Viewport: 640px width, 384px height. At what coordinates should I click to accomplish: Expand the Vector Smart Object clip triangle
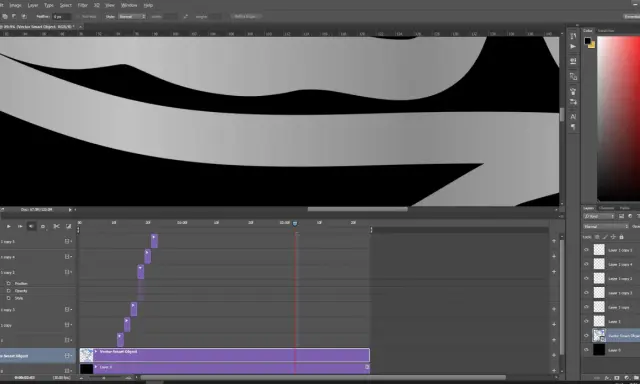[x=96, y=351]
